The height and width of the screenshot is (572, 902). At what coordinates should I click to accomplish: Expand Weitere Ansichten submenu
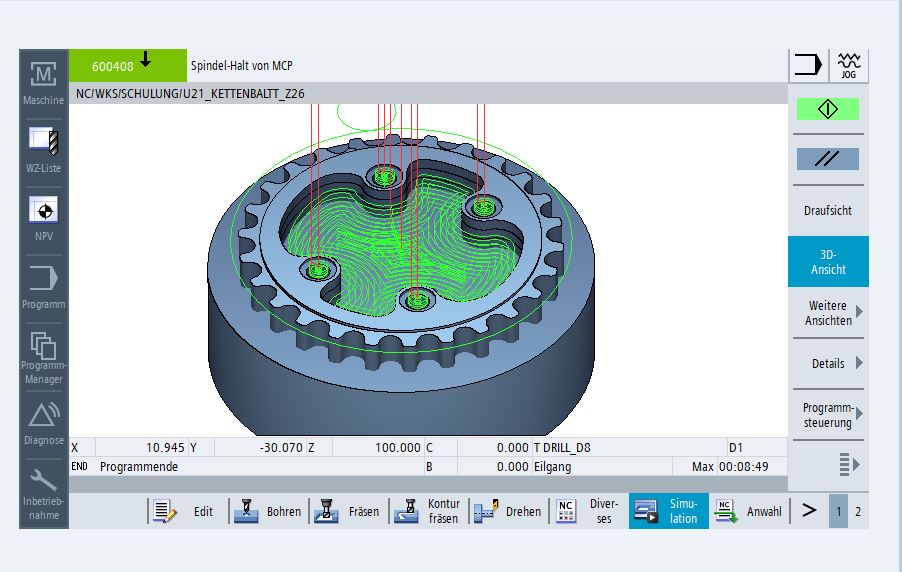pyautogui.click(x=827, y=313)
